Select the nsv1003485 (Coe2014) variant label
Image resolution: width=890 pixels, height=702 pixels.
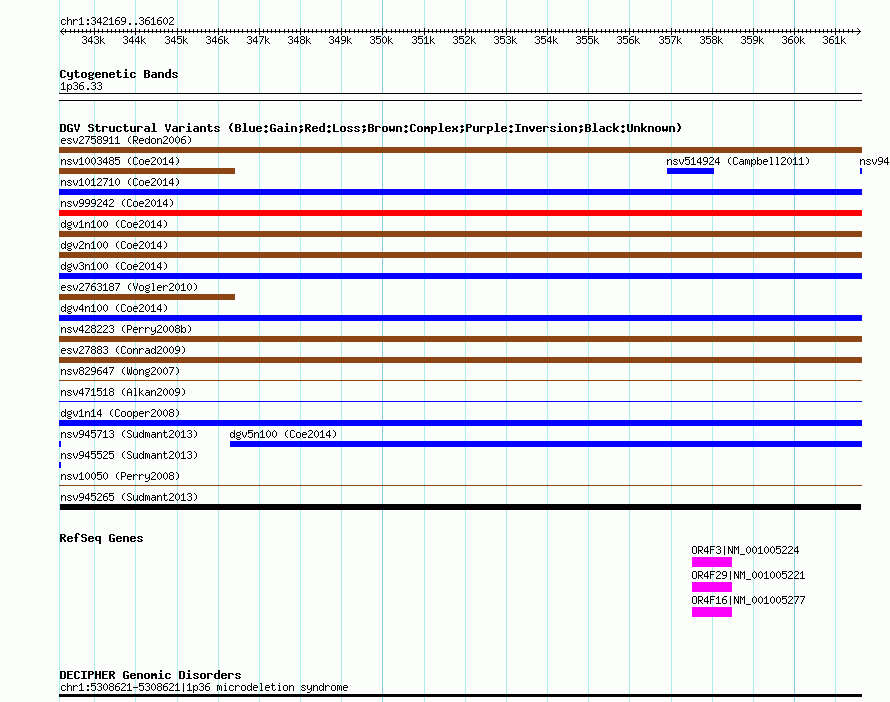(x=120, y=161)
